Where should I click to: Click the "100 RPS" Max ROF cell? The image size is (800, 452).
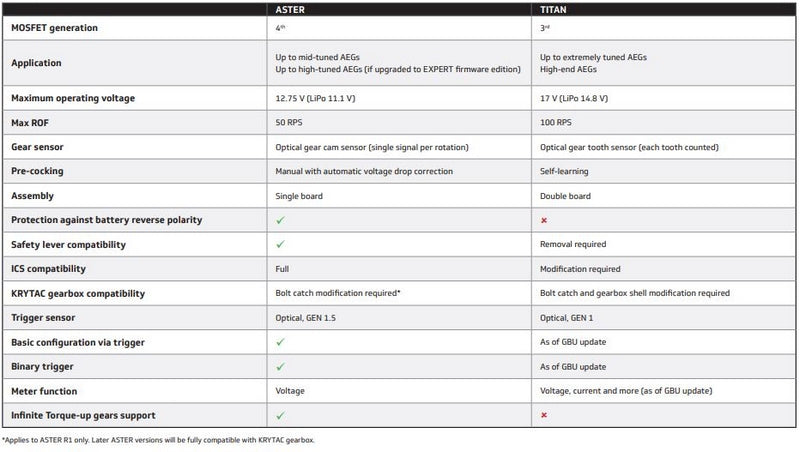[556, 122]
